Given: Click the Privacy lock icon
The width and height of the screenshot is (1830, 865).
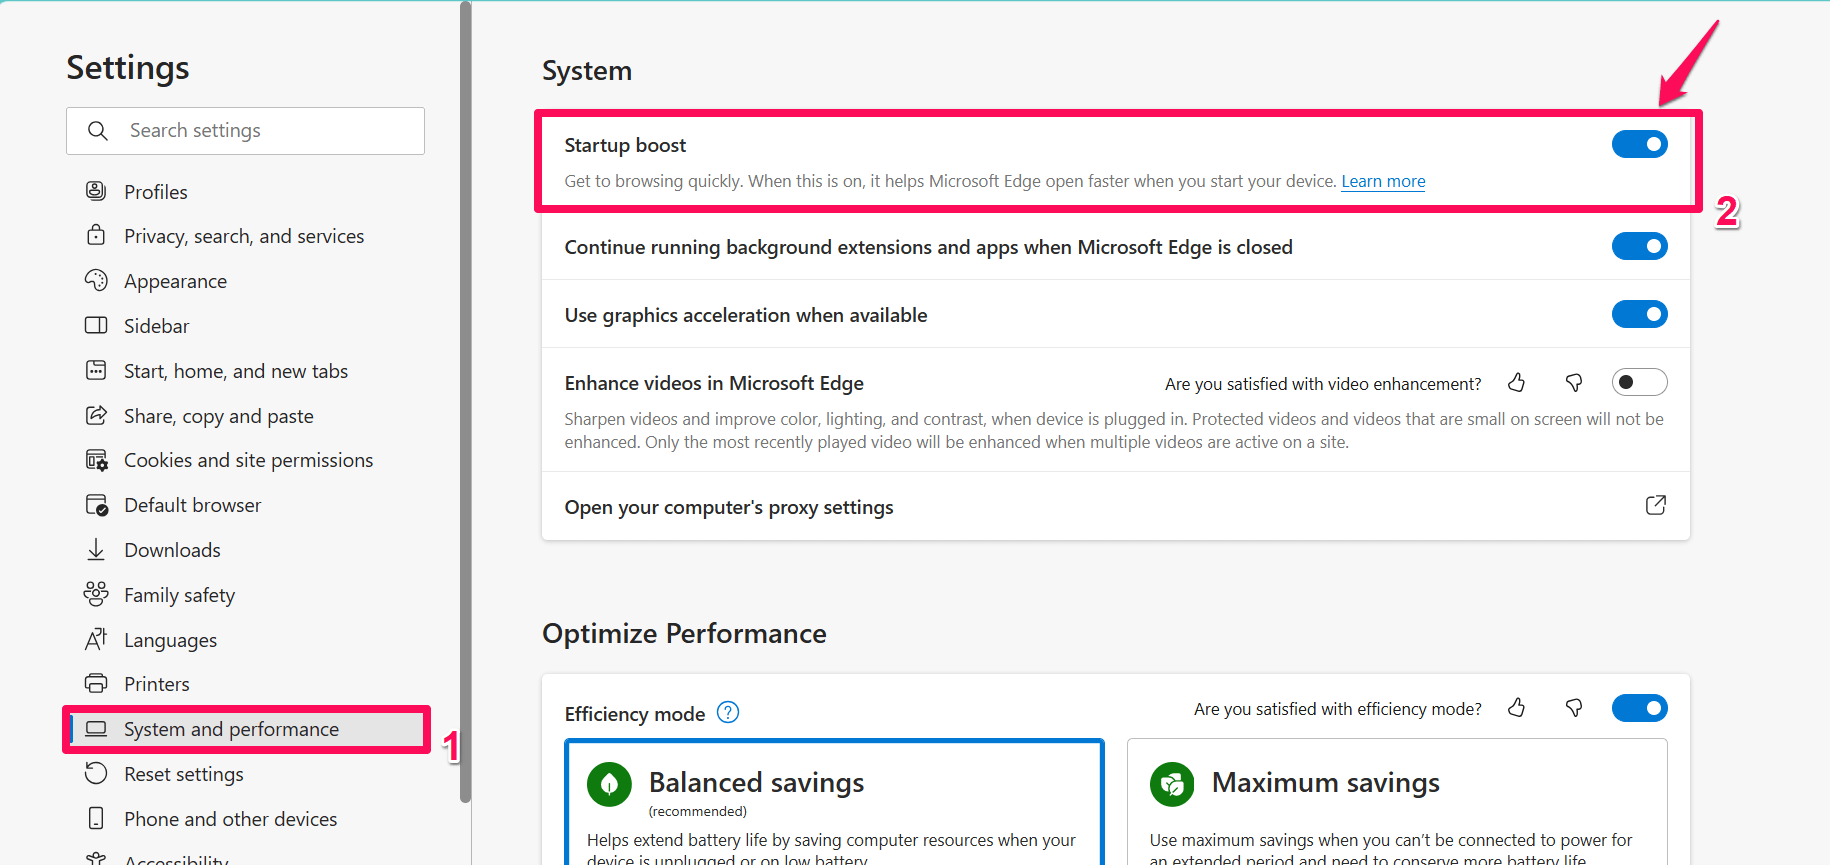Looking at the screenshot, I should click(96, 235).
